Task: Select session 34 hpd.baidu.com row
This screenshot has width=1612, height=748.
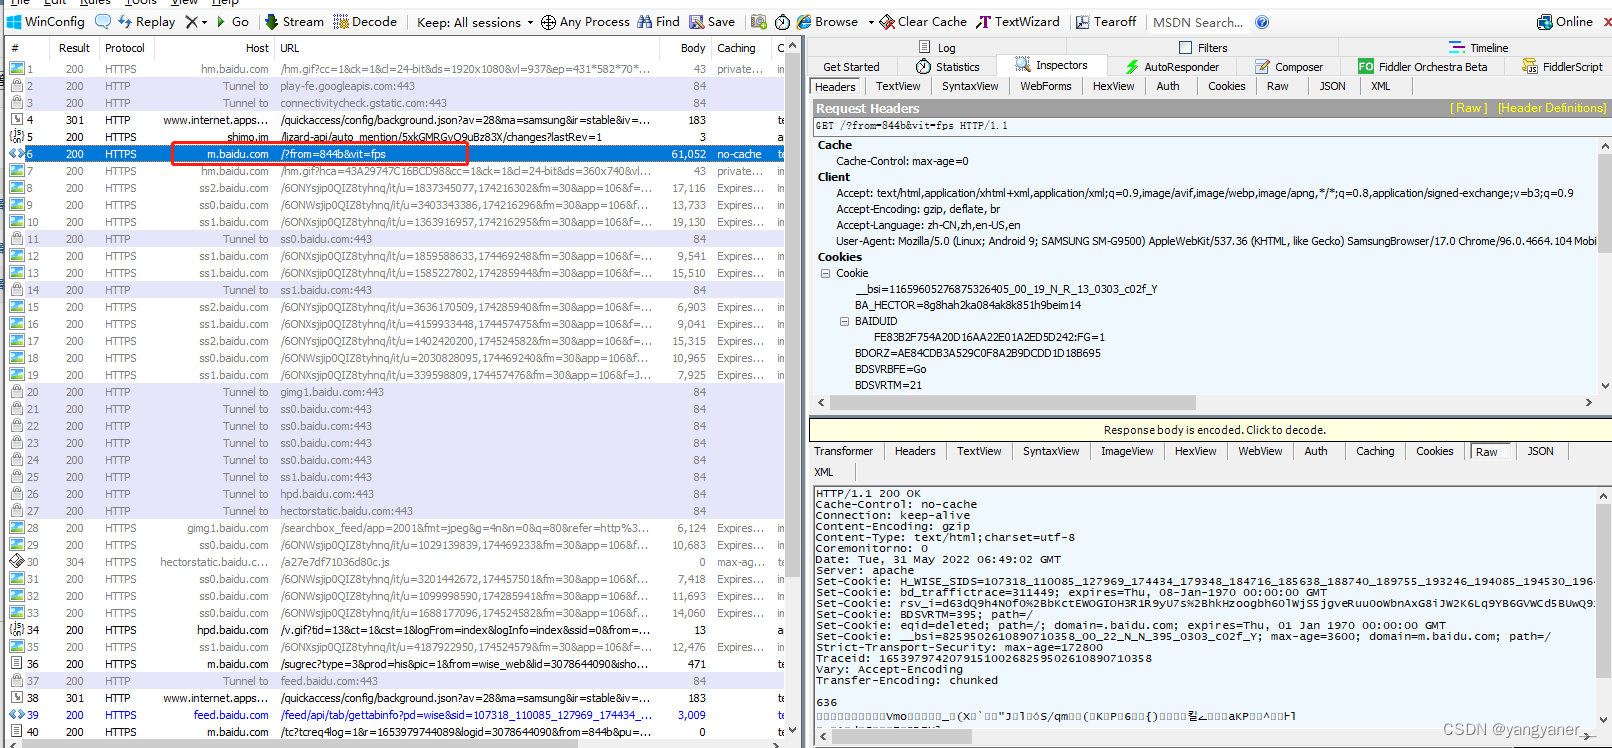Action: [396, 630]
